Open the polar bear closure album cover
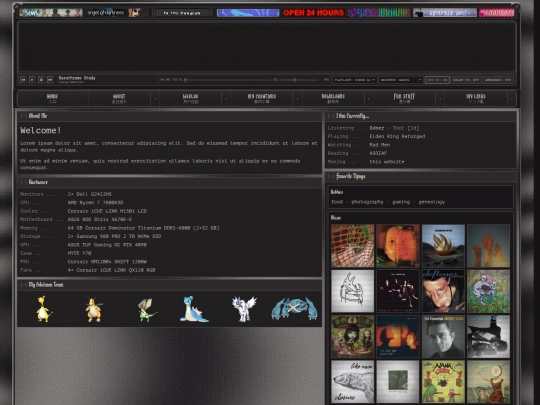The height and width of the screenshot is (405, 540). pyautogui.click(x=352, y=382)
